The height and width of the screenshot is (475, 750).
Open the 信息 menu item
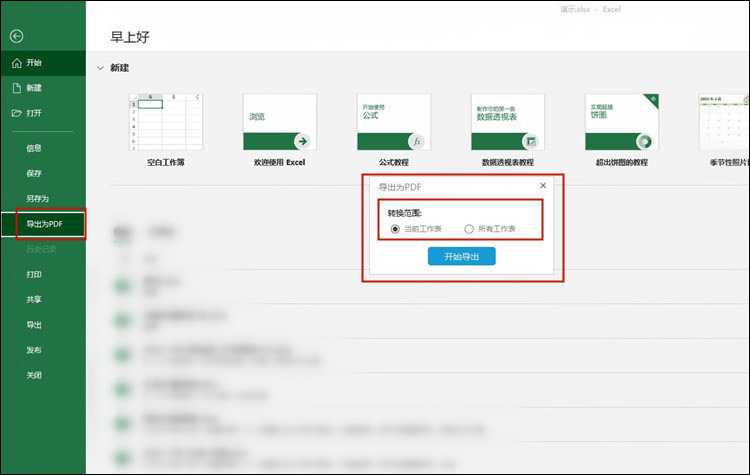33,148
